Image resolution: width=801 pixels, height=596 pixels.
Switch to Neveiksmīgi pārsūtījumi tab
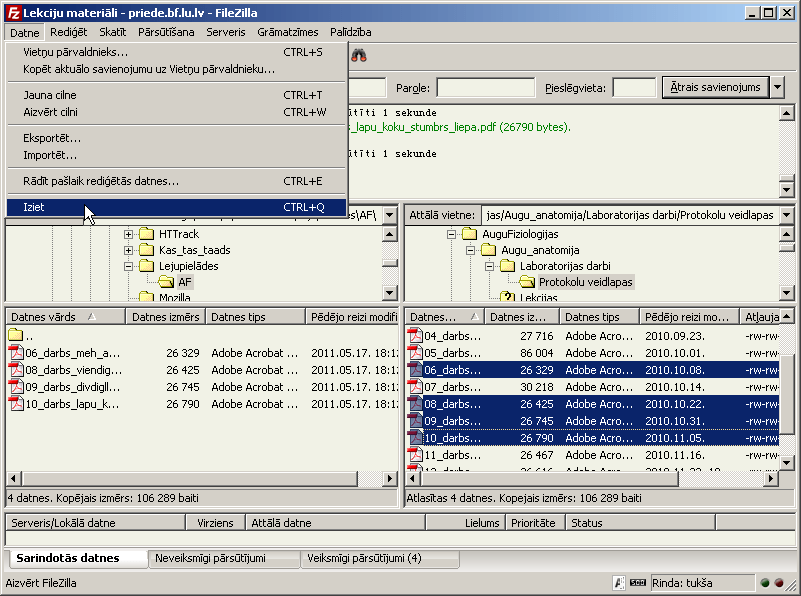click(x=223, y=558)
